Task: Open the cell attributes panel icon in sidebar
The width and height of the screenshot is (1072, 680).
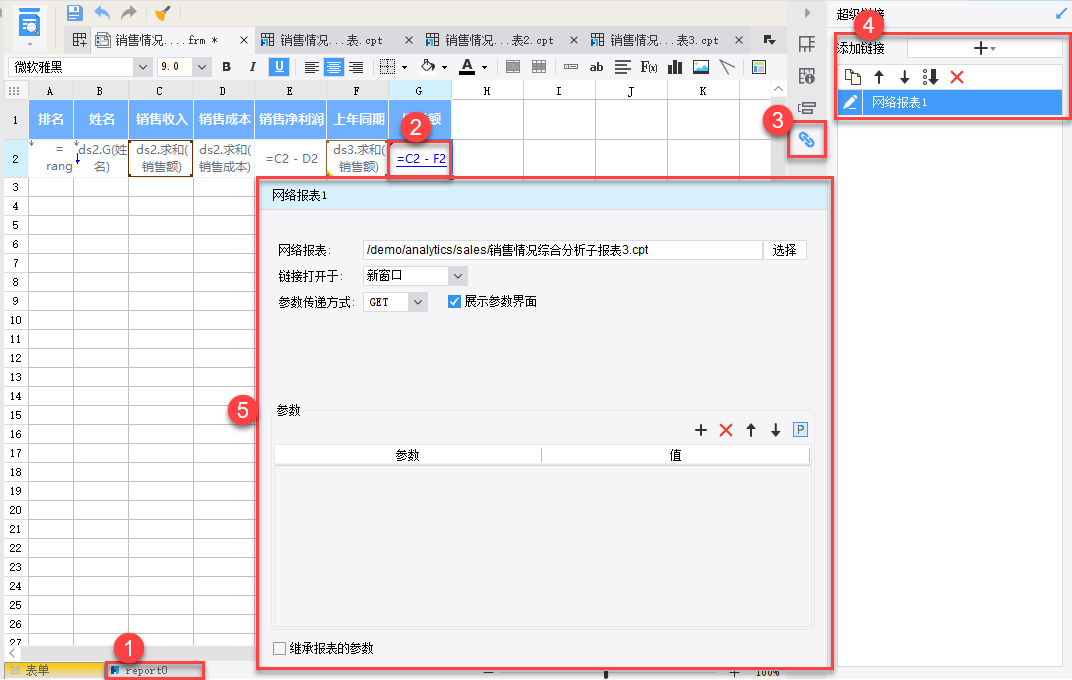Action: point(807,76)
